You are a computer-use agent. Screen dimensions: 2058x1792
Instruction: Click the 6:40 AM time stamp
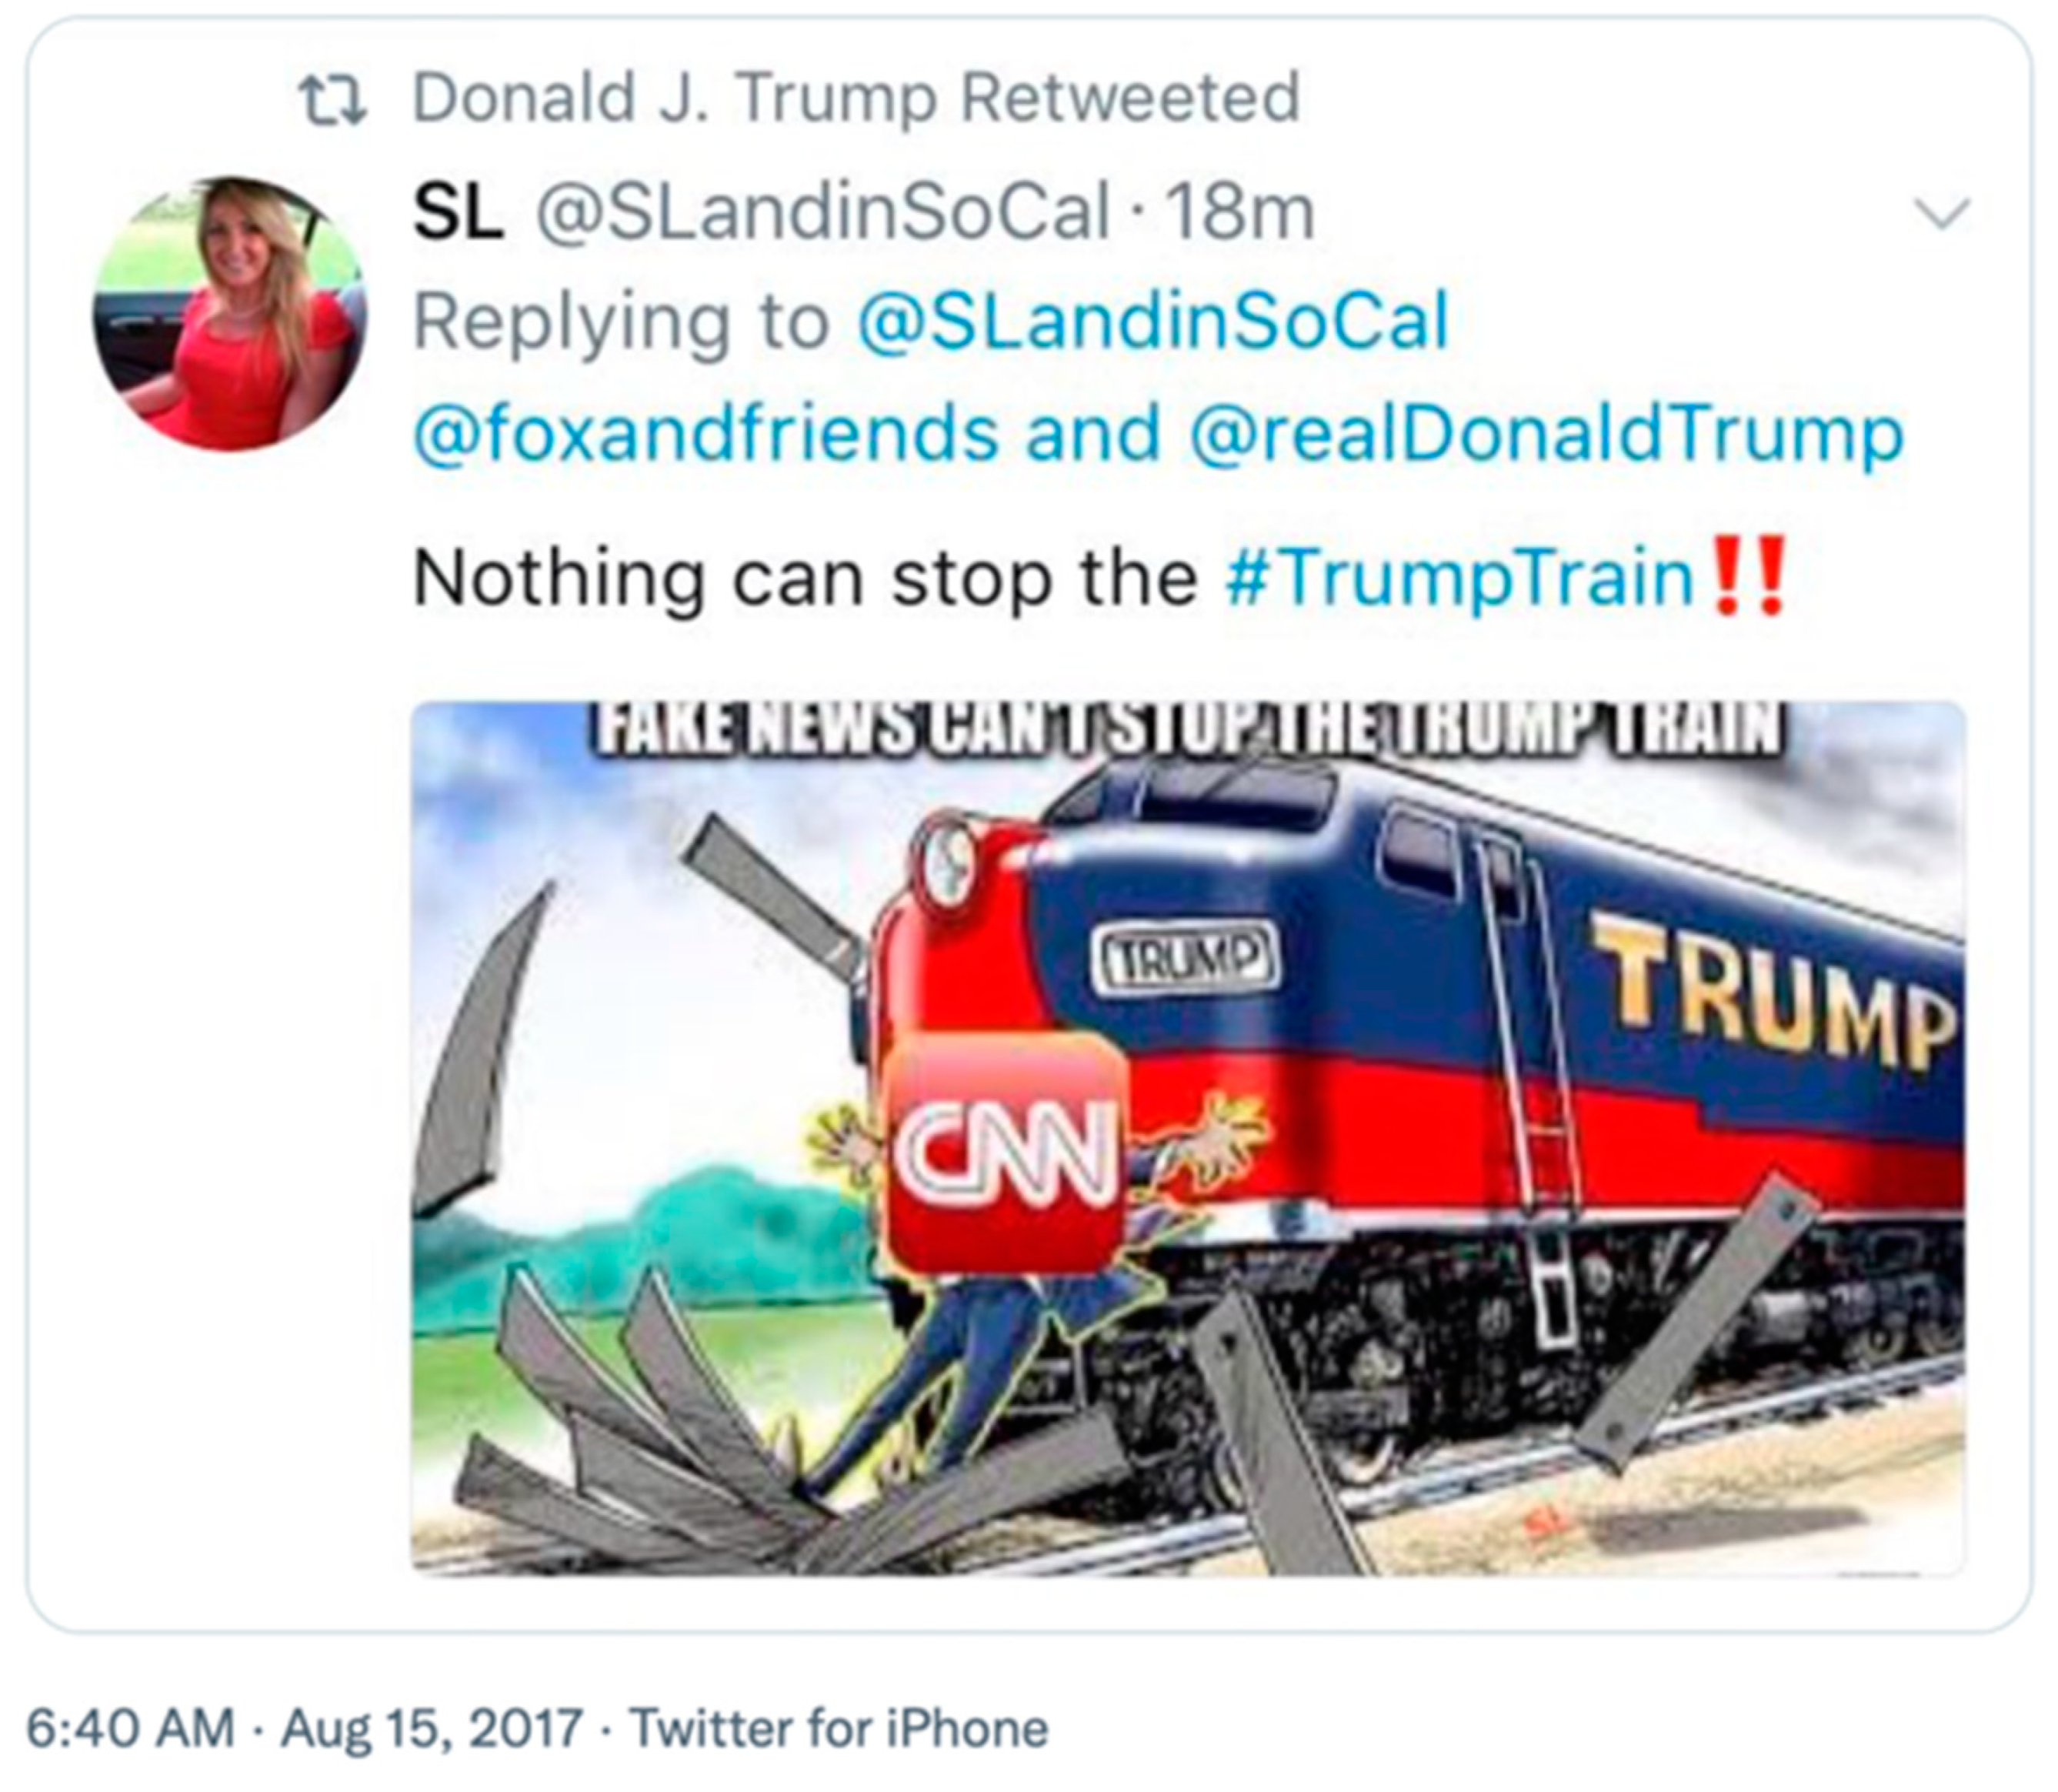pos(130,1728)
